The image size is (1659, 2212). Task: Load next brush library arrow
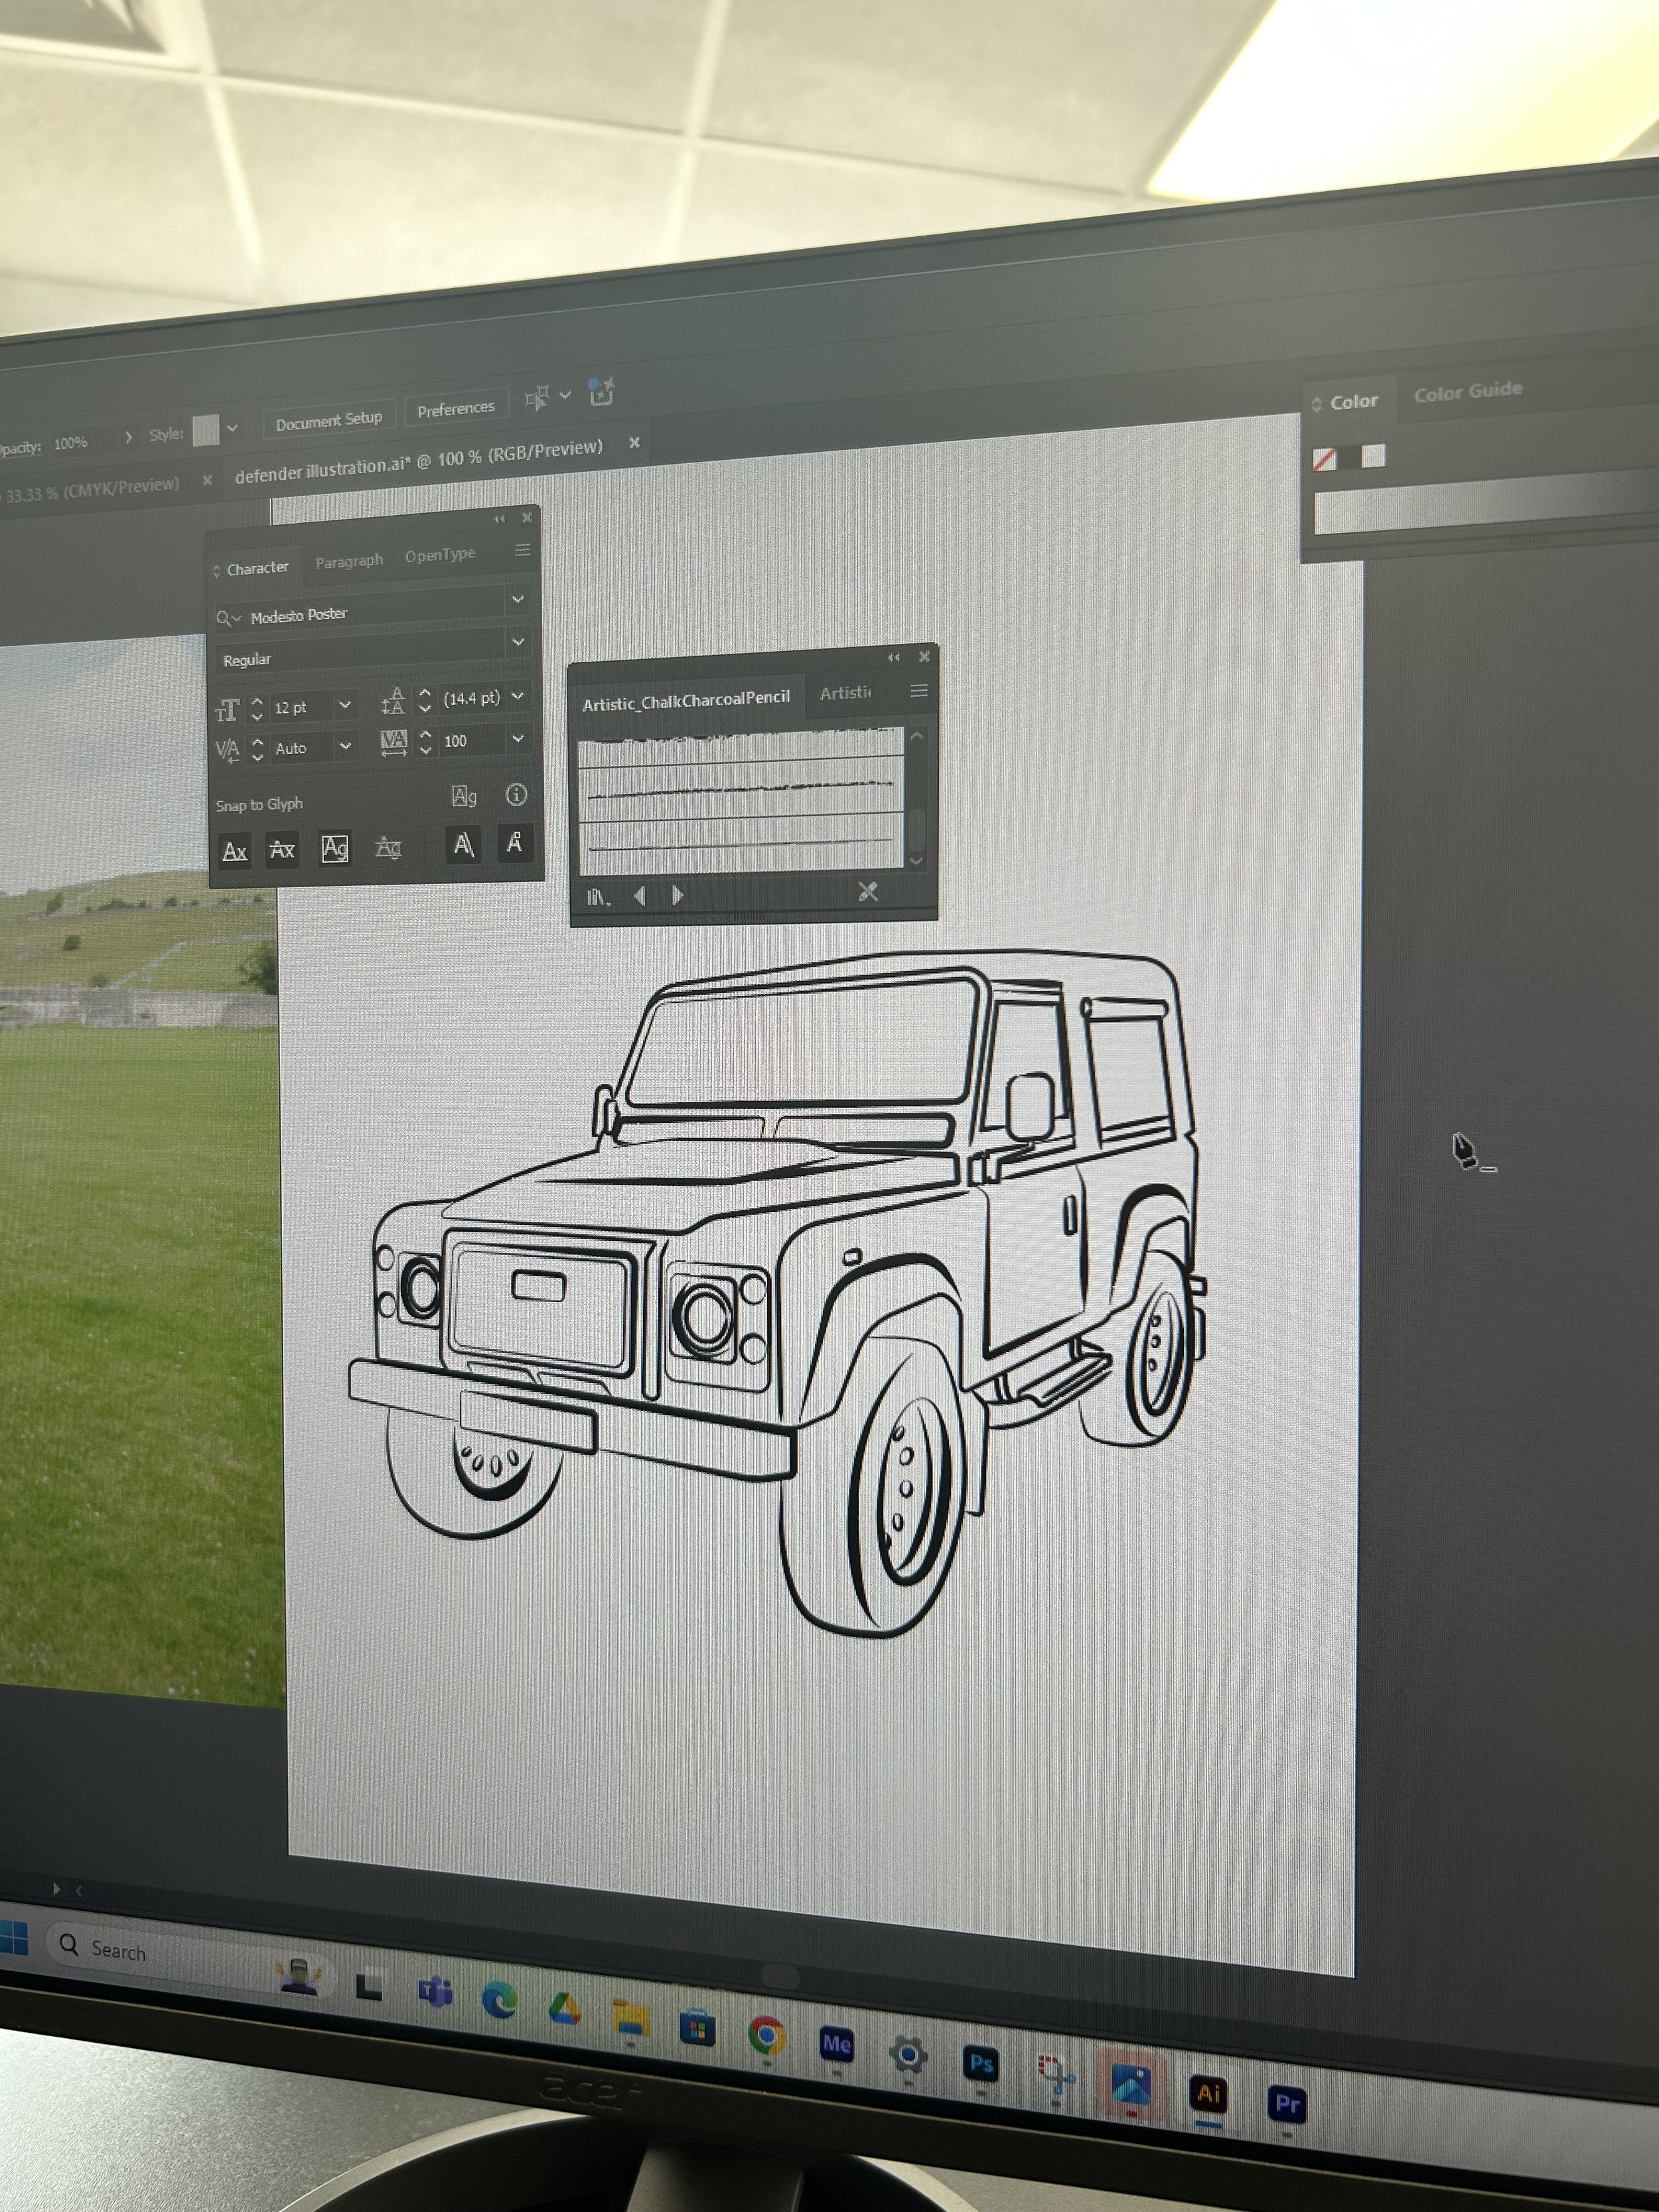pos(678,895)
